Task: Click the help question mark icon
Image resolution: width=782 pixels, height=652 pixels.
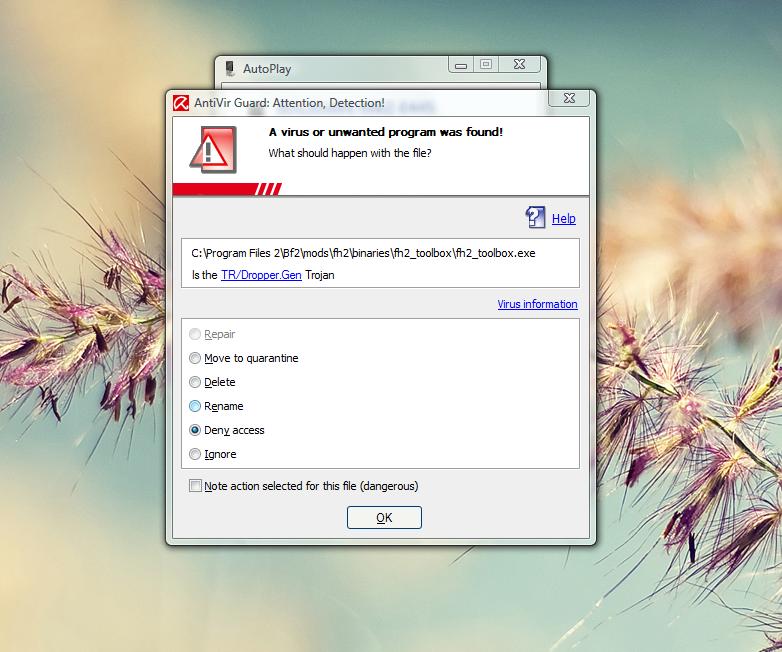Action: point(536,218)
